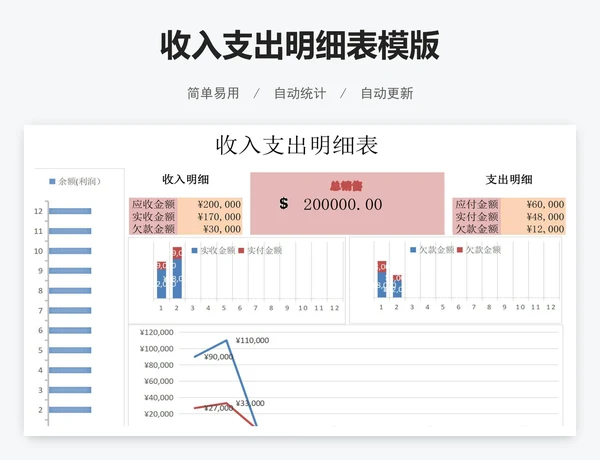600x460 pixels.
Task: Click the 实收金额 chart legend label
Action: click(x=218, y=250)
